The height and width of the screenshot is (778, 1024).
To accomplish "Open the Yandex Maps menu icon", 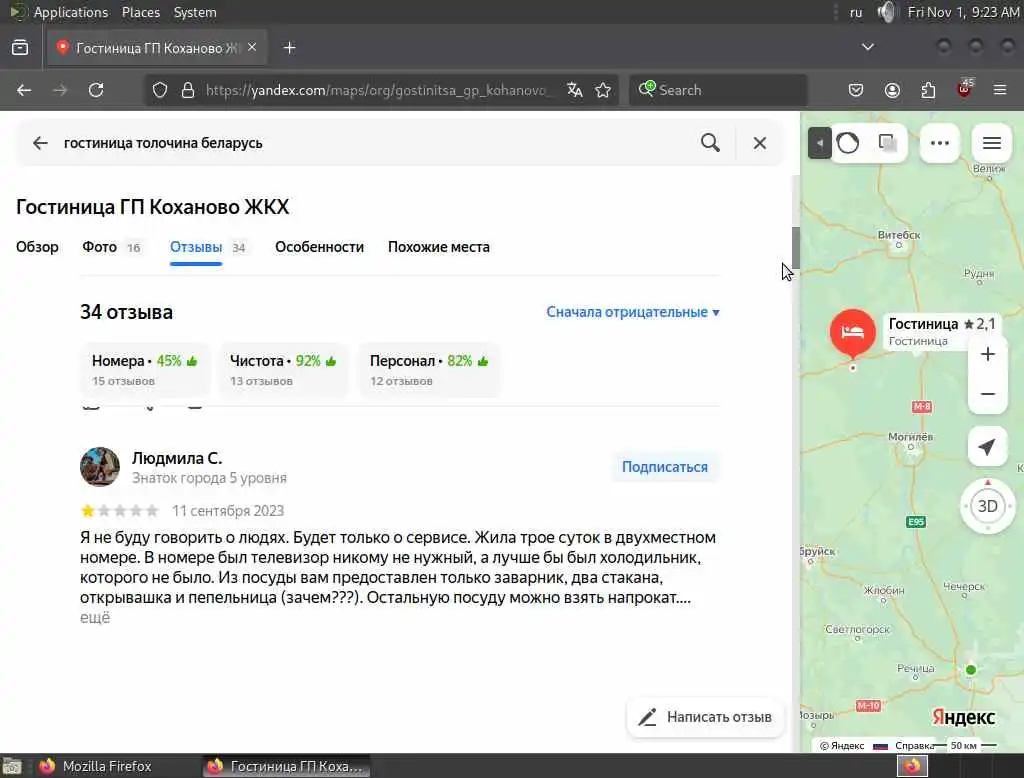I will point(991,143).
